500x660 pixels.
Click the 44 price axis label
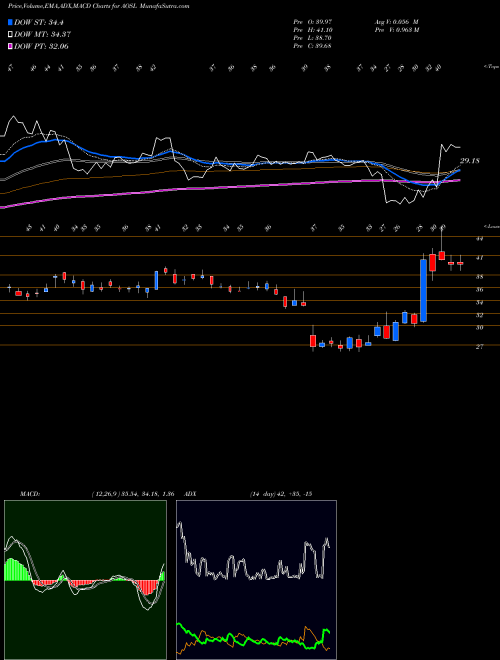click(x=479, y=239)
